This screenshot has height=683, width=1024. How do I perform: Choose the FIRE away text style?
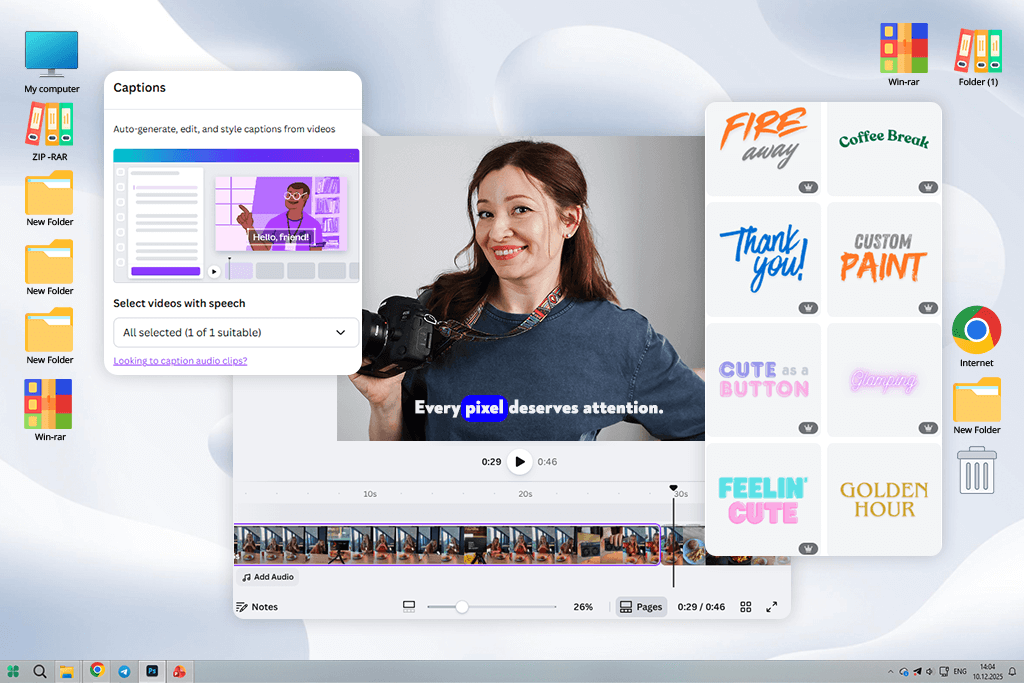point(763,149)
